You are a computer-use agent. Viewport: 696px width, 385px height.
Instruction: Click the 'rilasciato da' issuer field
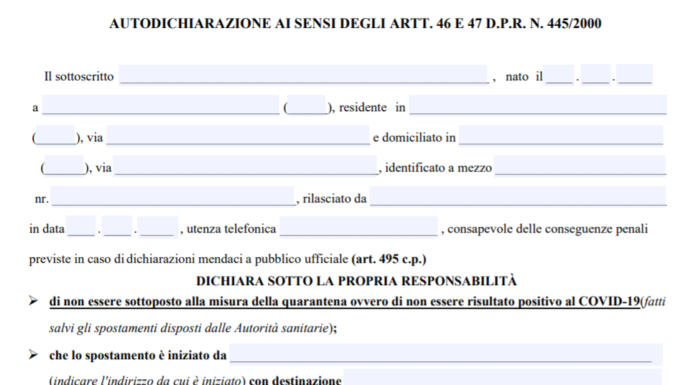518,196
